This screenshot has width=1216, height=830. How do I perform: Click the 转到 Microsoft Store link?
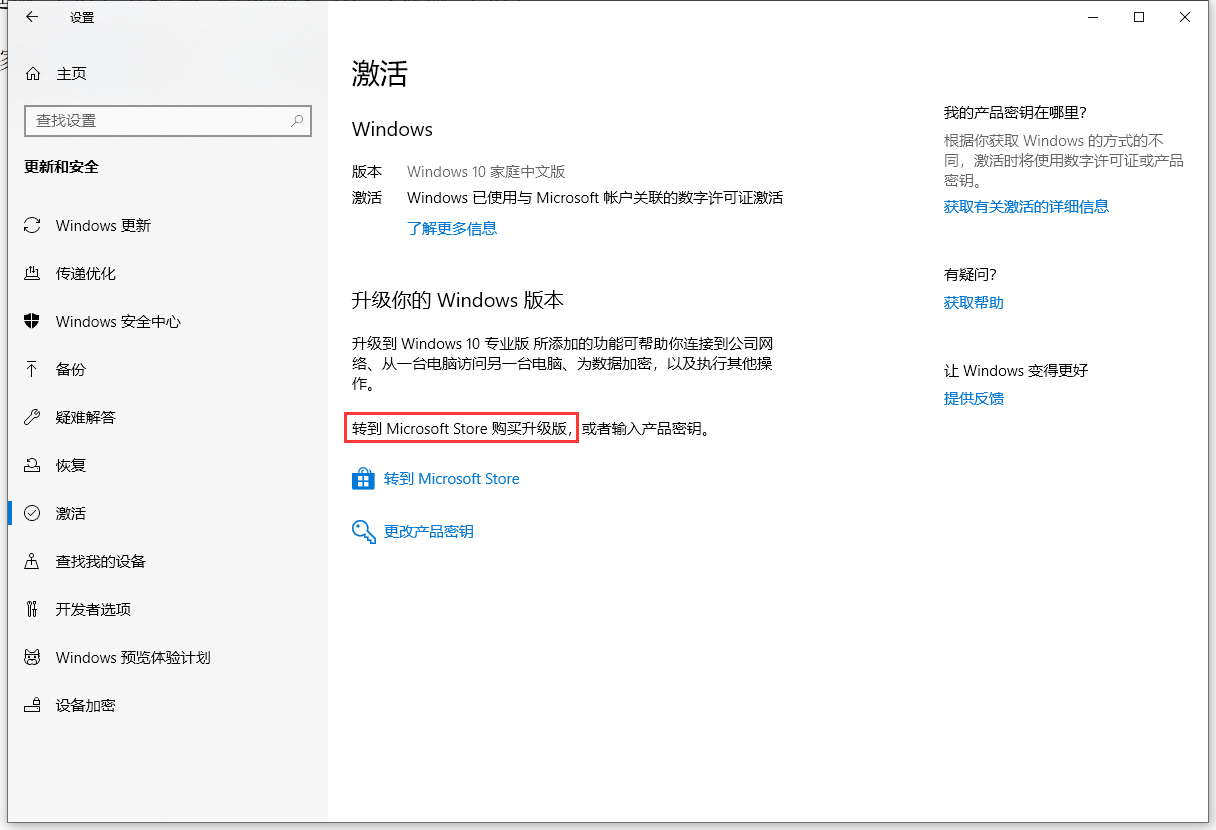[x=452, y=479]
